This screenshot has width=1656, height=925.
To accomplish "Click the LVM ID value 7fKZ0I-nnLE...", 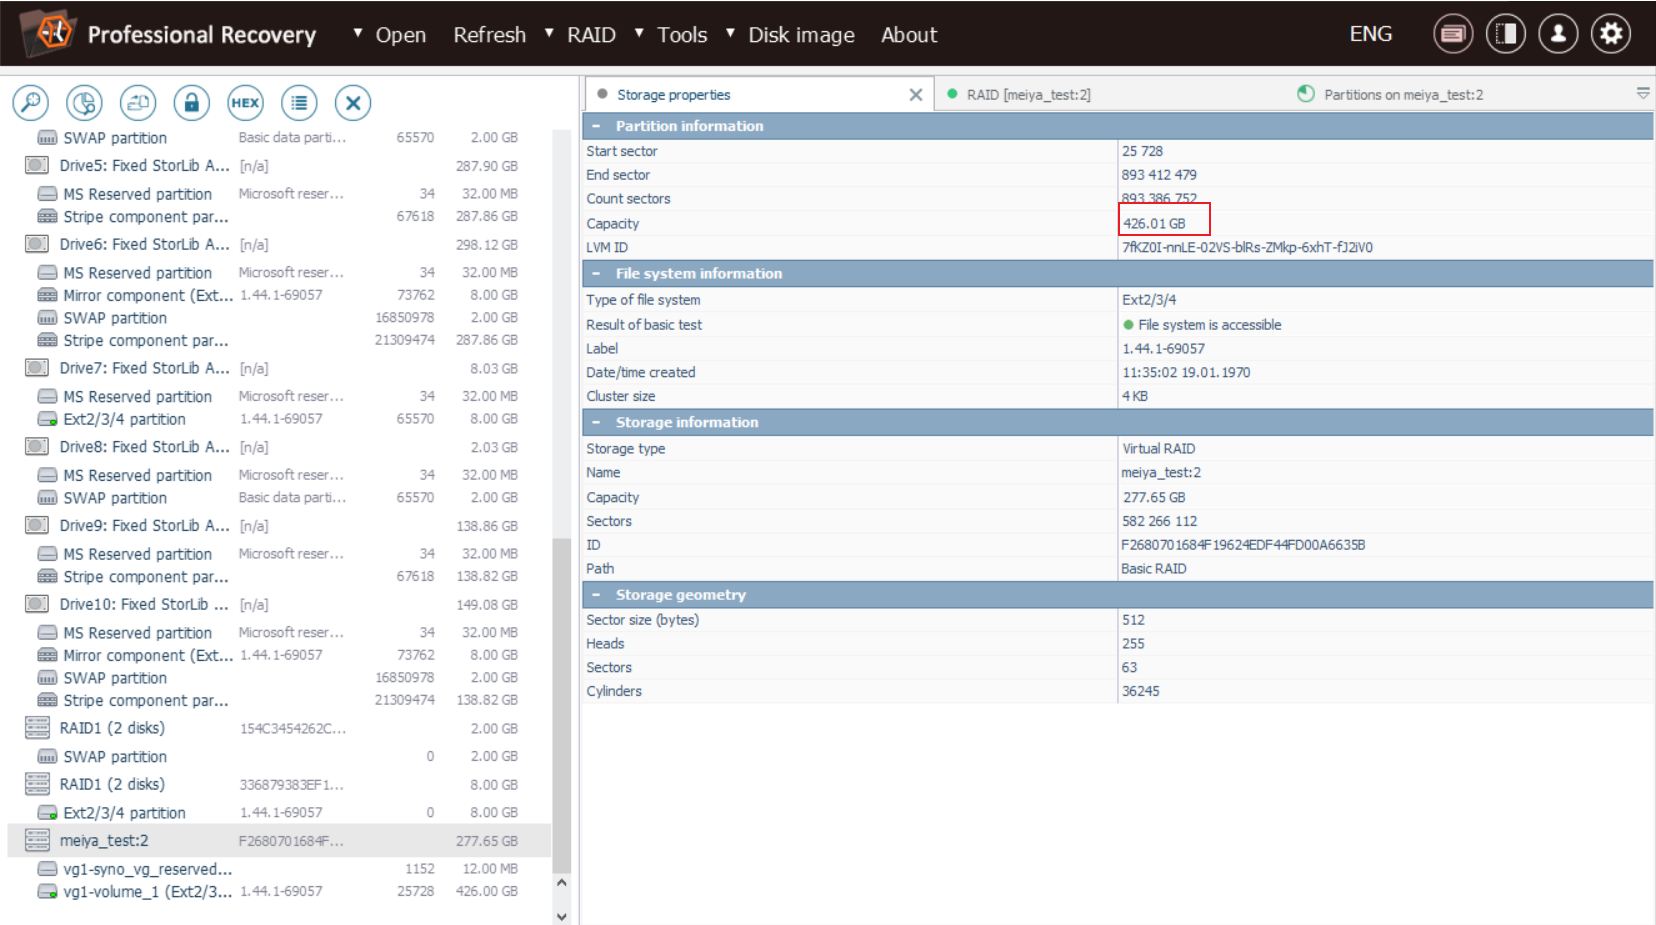I will click(1247, 247).
